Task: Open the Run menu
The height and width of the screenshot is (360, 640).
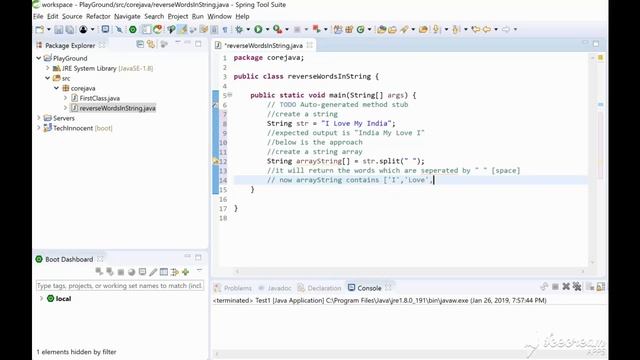Action: [x=198, y=16]
